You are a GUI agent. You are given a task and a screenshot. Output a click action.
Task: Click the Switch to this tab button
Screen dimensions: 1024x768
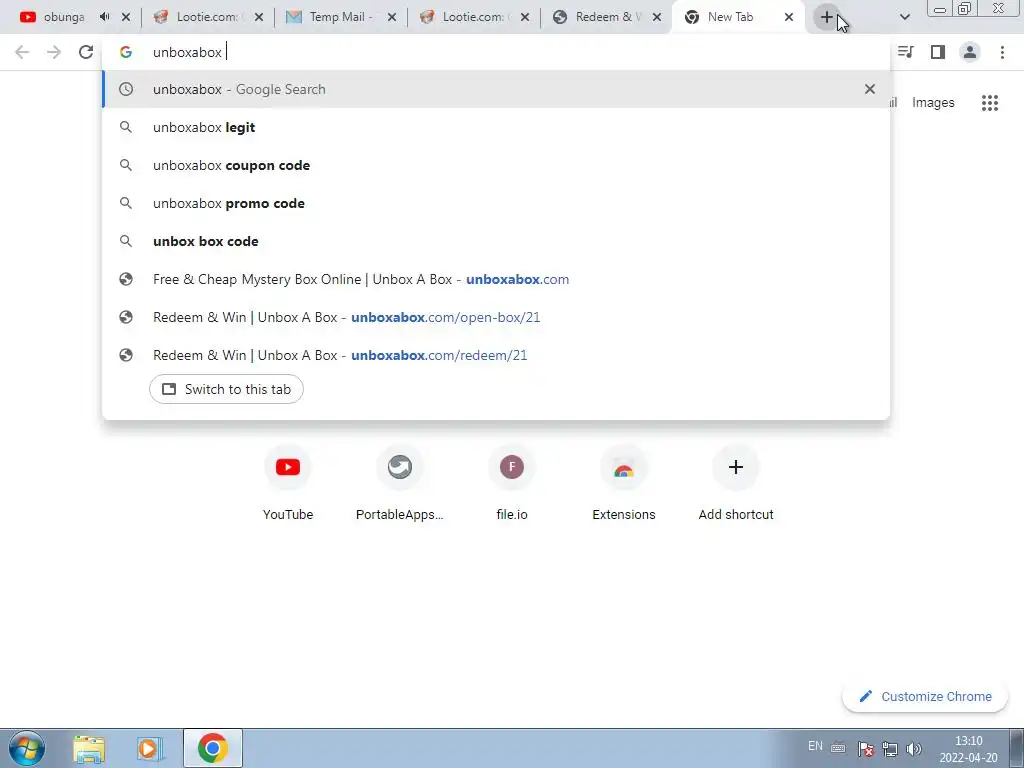(x=226, y=389)
